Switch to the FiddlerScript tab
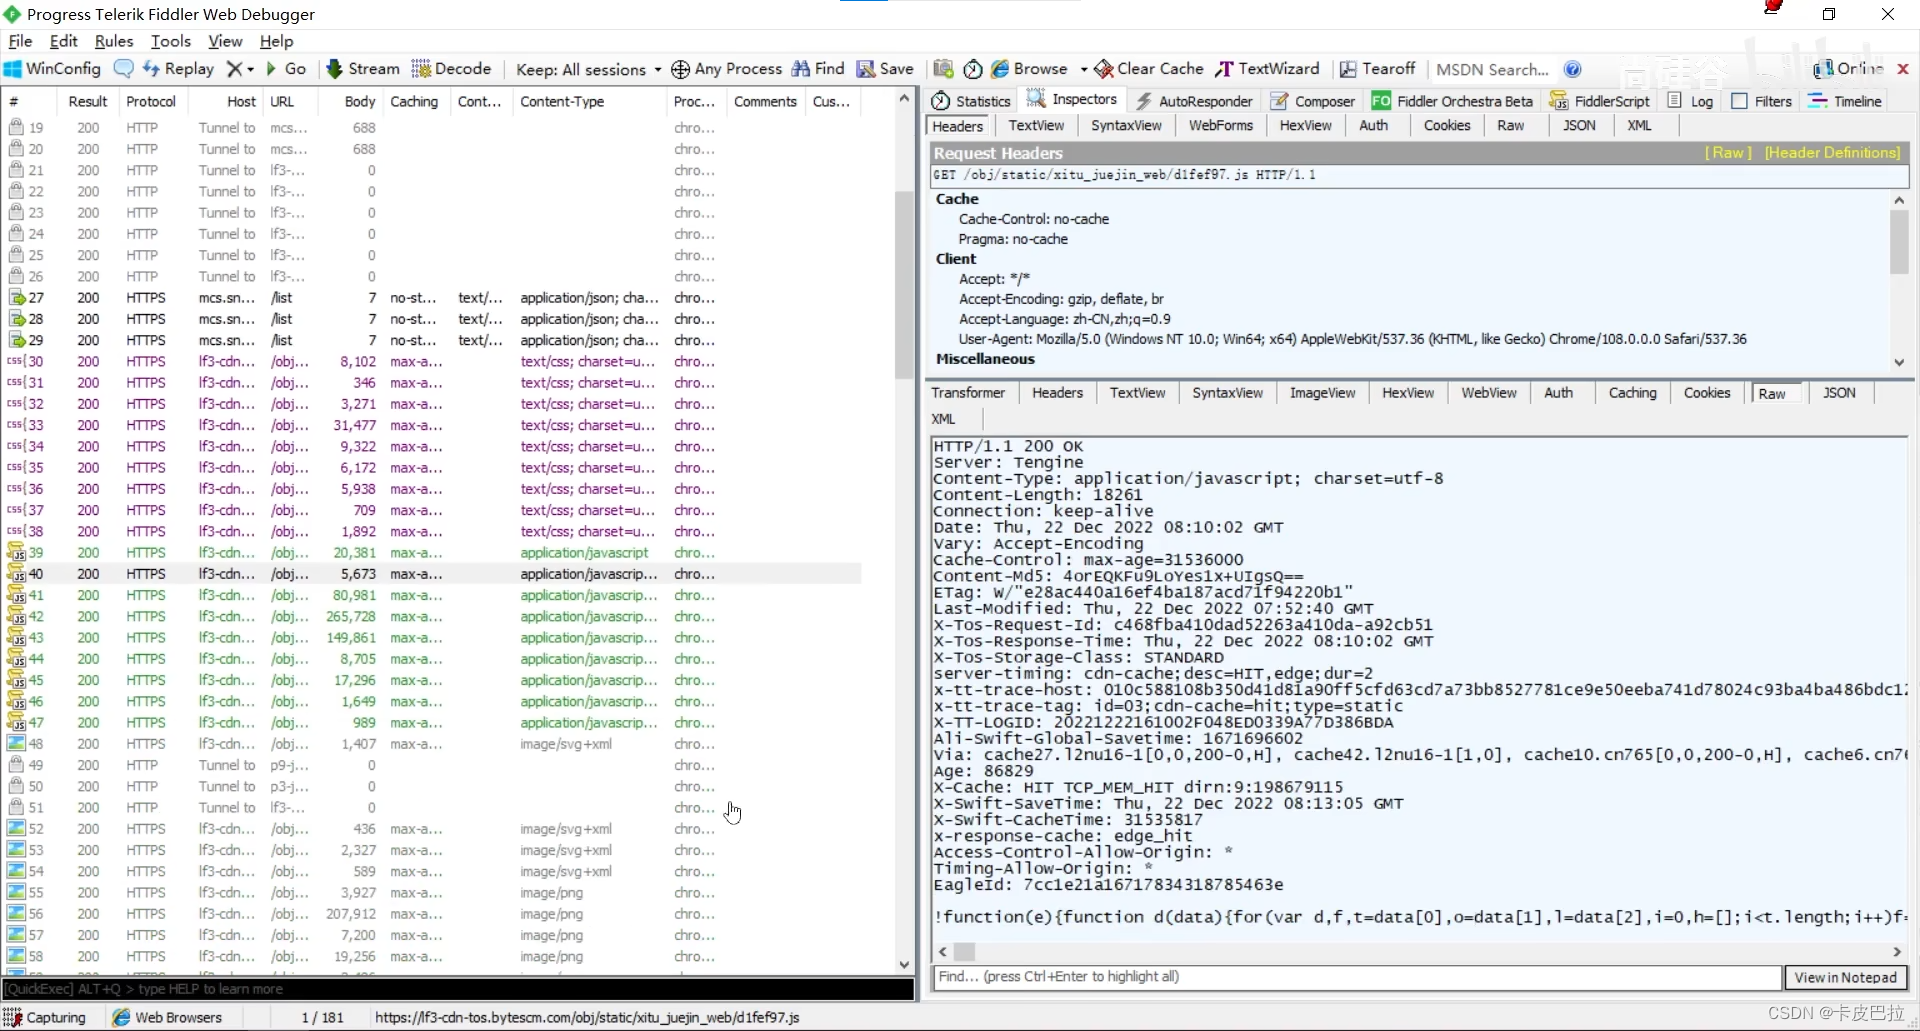Viewport: 1920px width, 1031px height. point(1599,101)
